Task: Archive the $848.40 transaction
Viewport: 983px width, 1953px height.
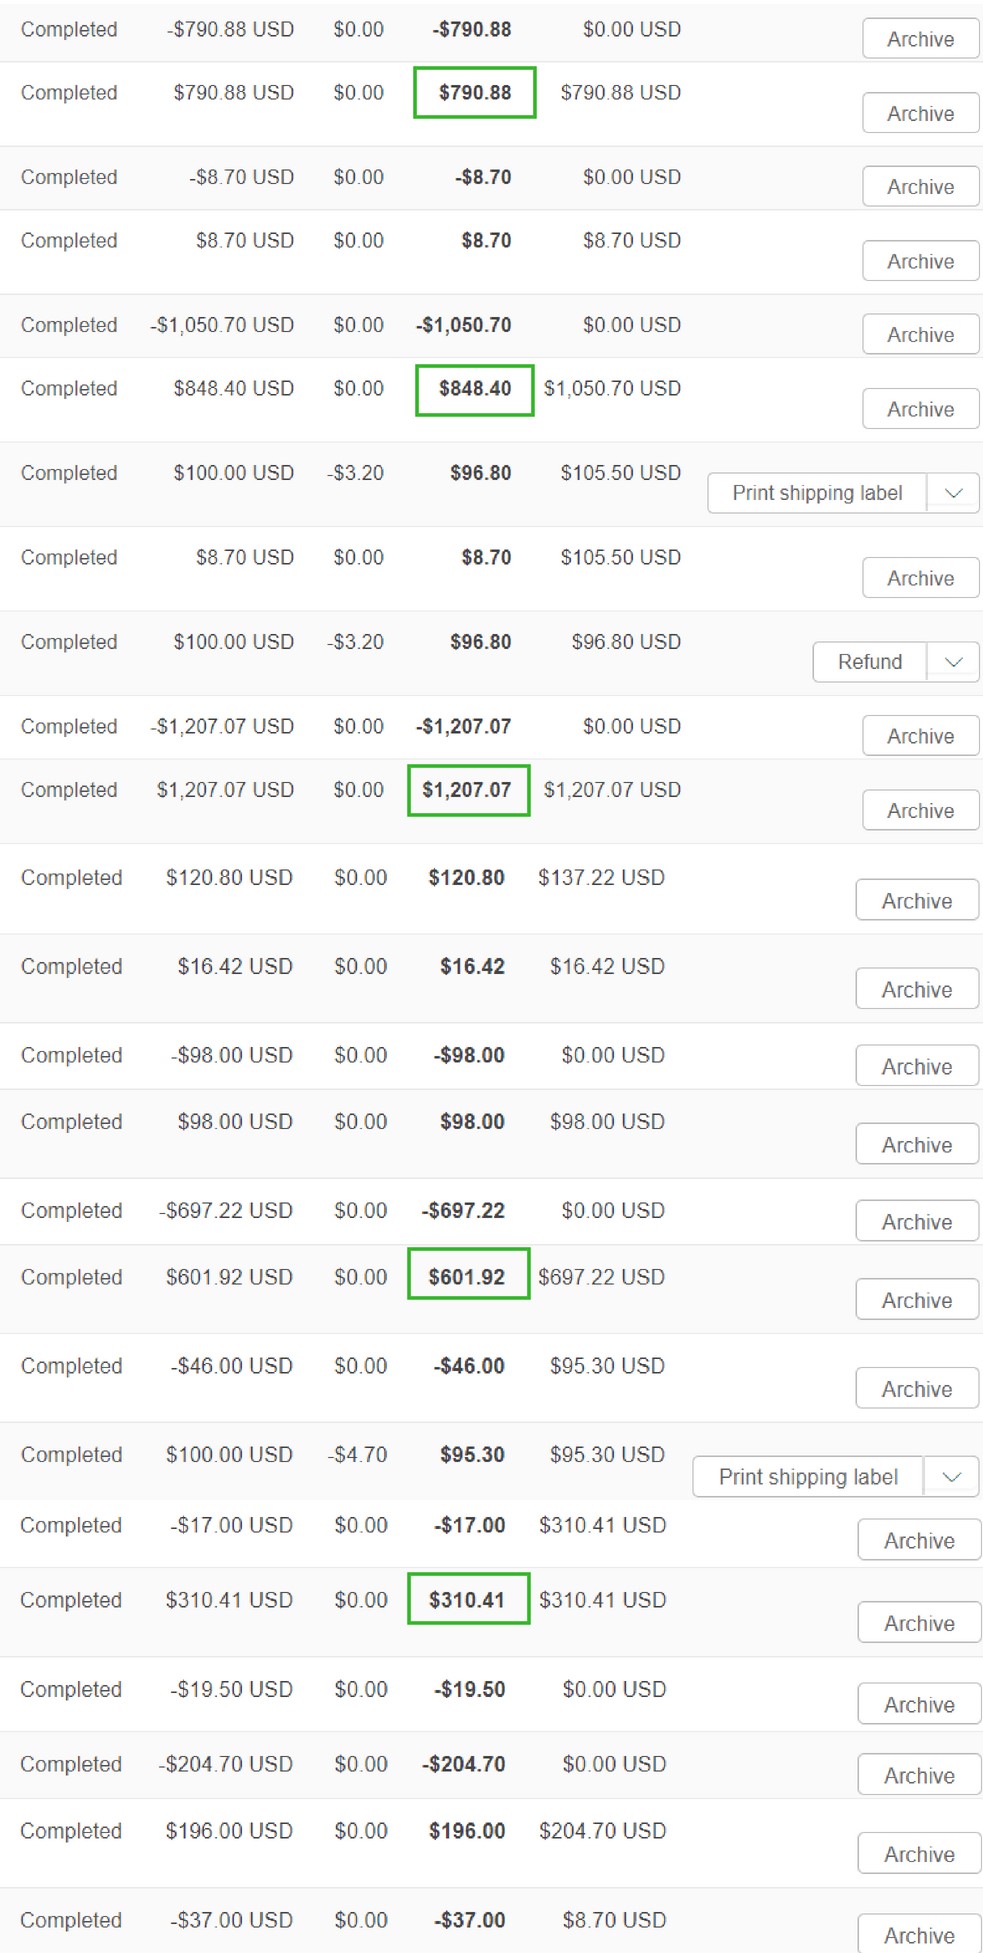Action: click(921, 409)
